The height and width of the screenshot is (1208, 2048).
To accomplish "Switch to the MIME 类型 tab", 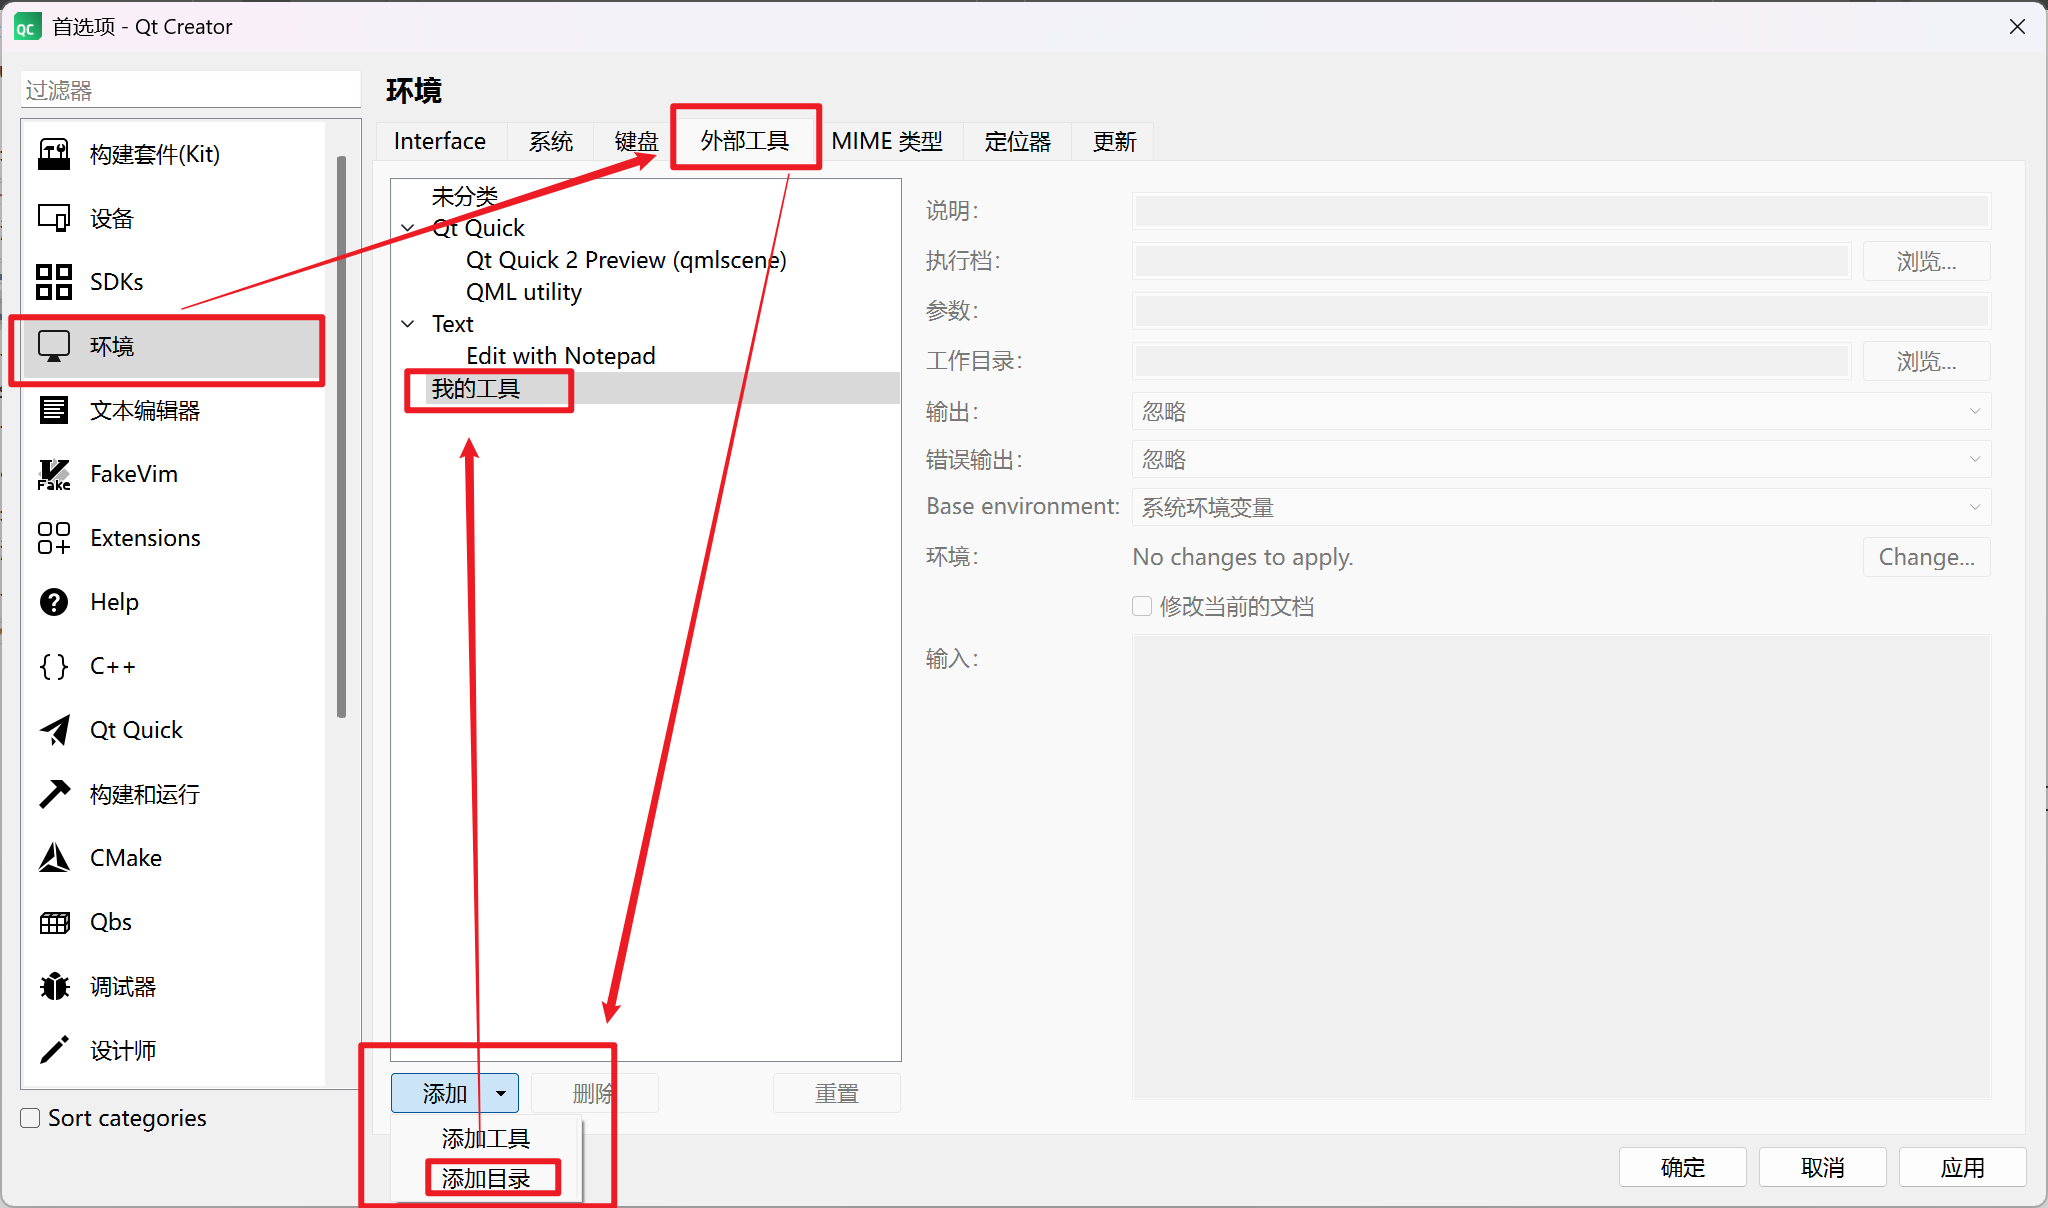I will [x=887, y=141].
